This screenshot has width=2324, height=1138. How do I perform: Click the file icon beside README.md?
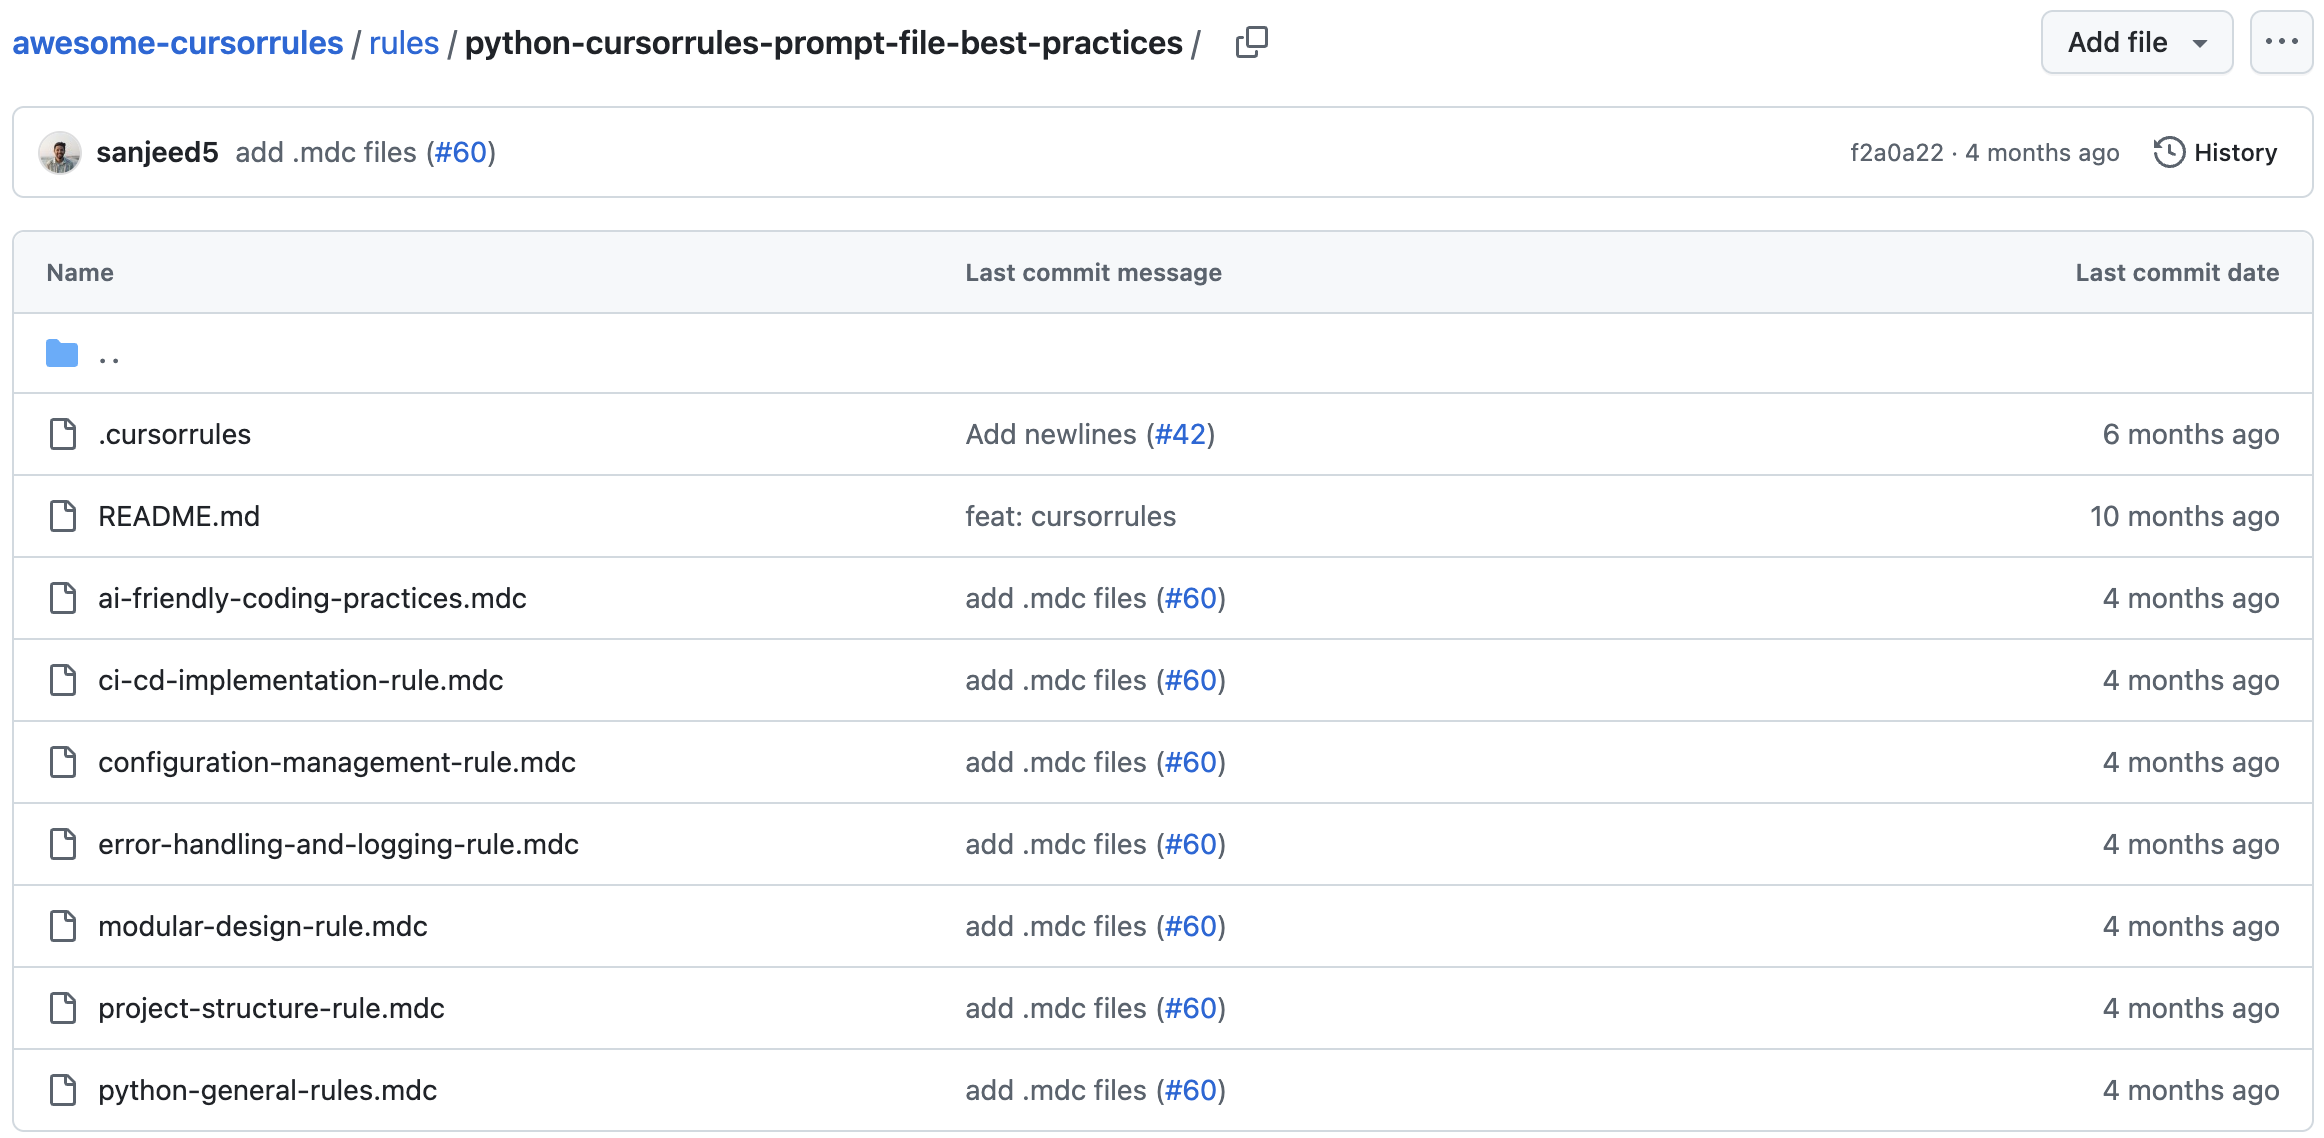tap(62, 516)
